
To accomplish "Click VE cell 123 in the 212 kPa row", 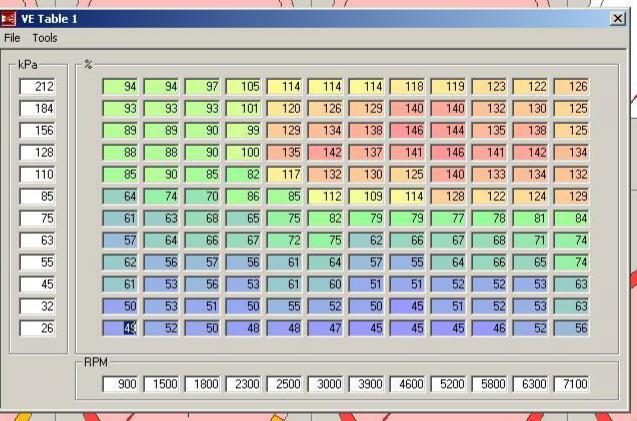I will [x=490, y=87].
